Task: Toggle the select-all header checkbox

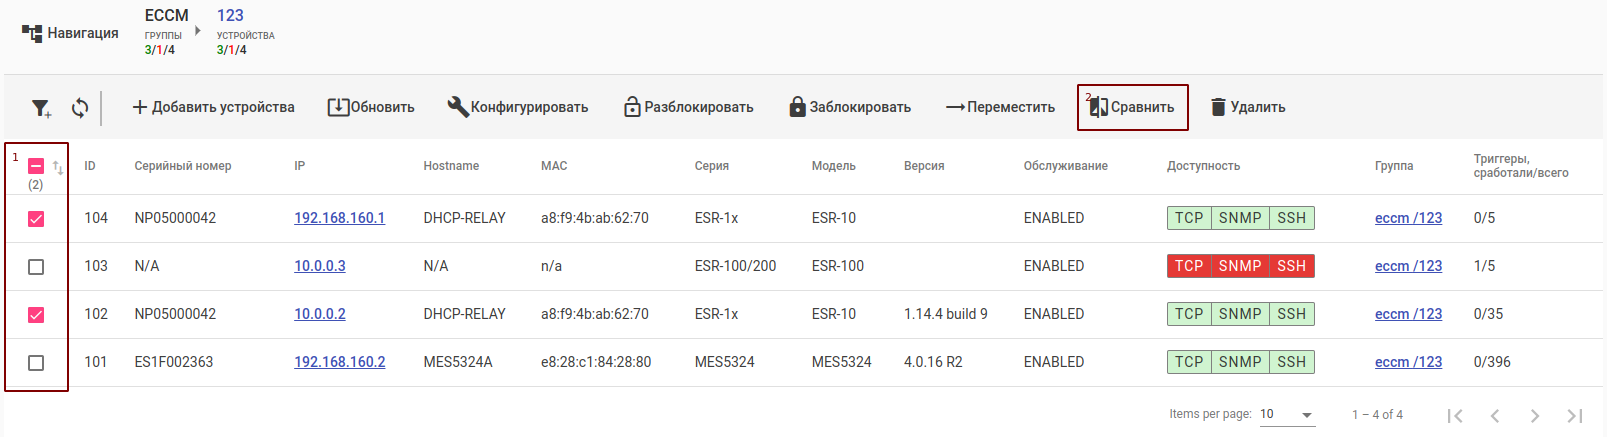Action: point(36,166)
